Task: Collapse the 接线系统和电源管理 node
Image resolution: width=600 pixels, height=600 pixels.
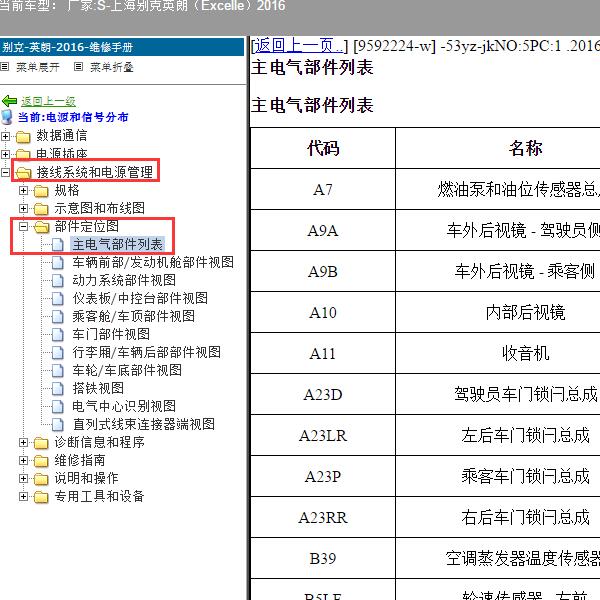Action: pyautogui.click(x=5, y=173)
